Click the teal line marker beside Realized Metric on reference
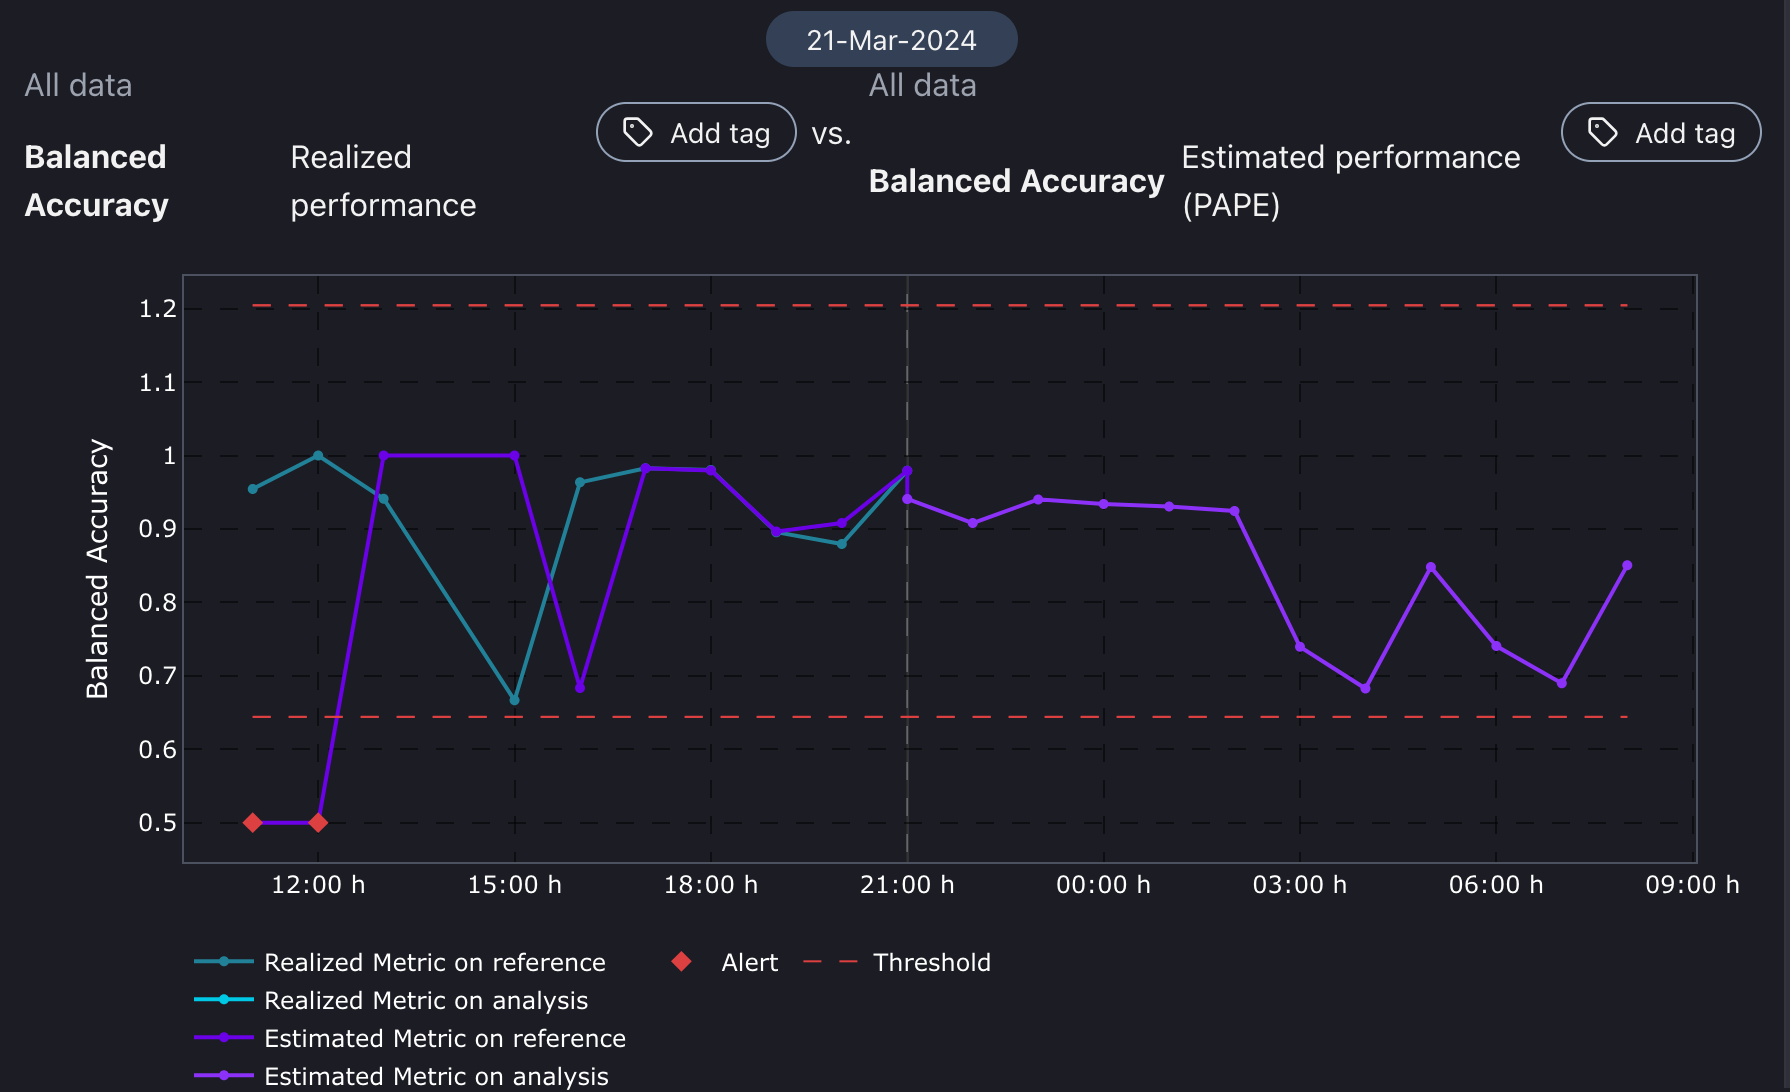The height and width of the screenshot is (1092, 1790). [x=222, y=961]
